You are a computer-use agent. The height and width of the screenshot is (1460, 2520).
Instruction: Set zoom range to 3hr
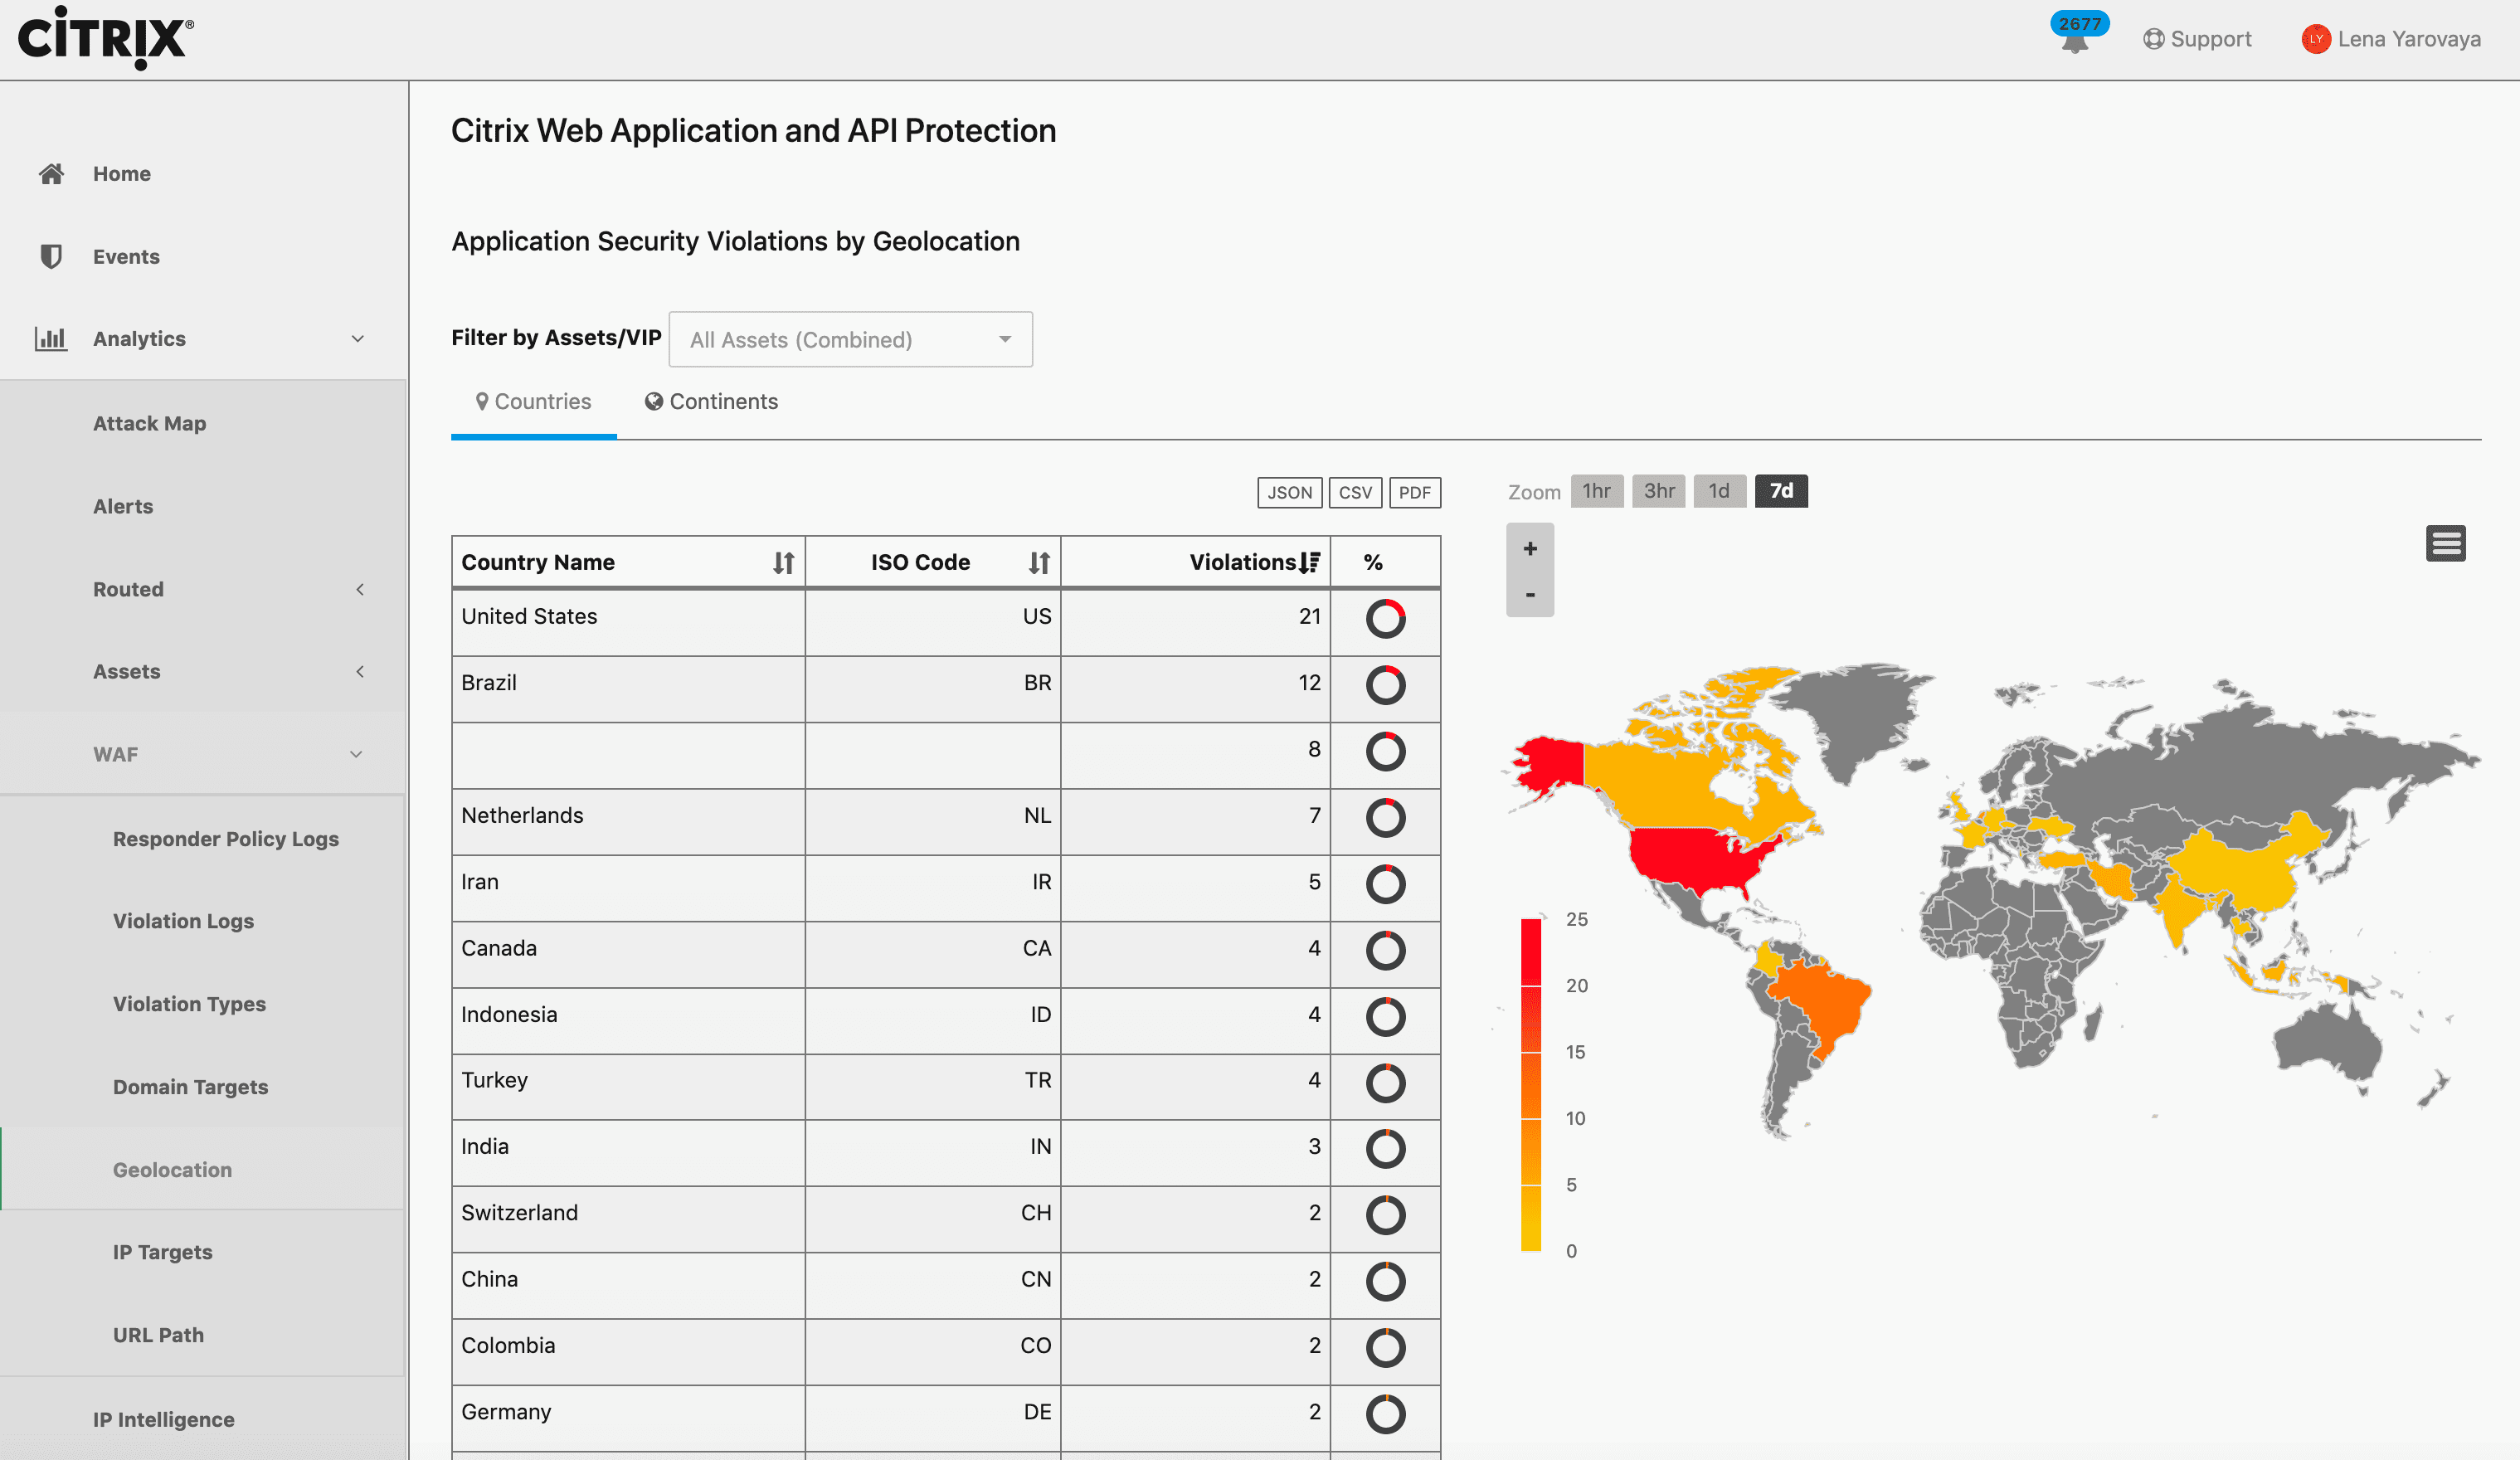[x=1659, y=491]
